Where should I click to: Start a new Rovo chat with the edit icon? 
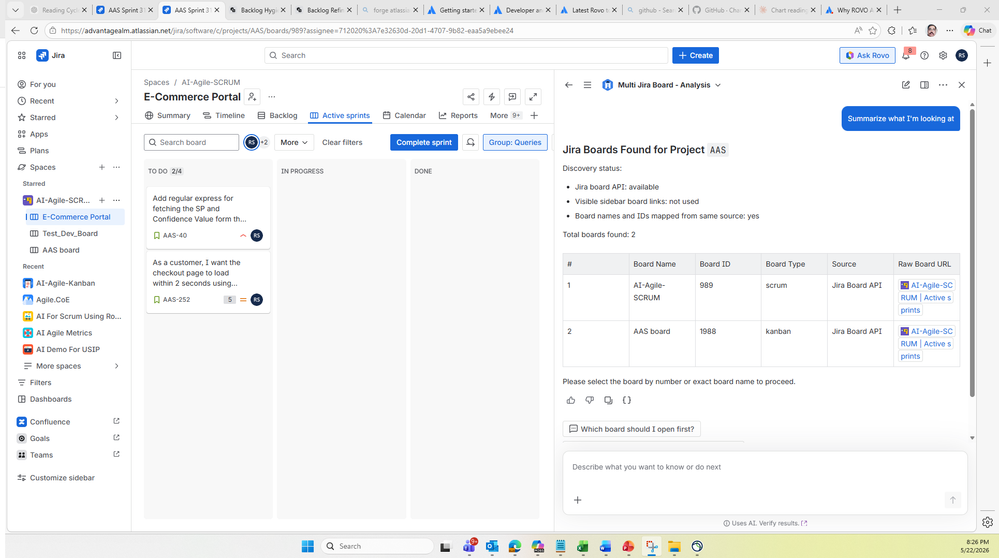point(905,85)
